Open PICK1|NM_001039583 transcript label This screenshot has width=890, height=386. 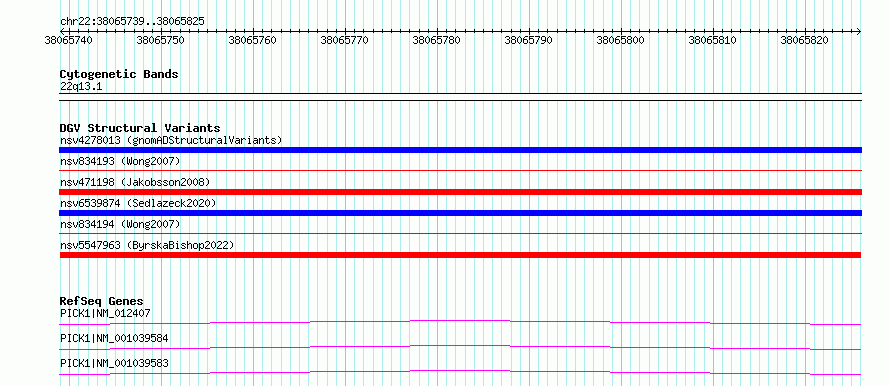click(114, 363)
